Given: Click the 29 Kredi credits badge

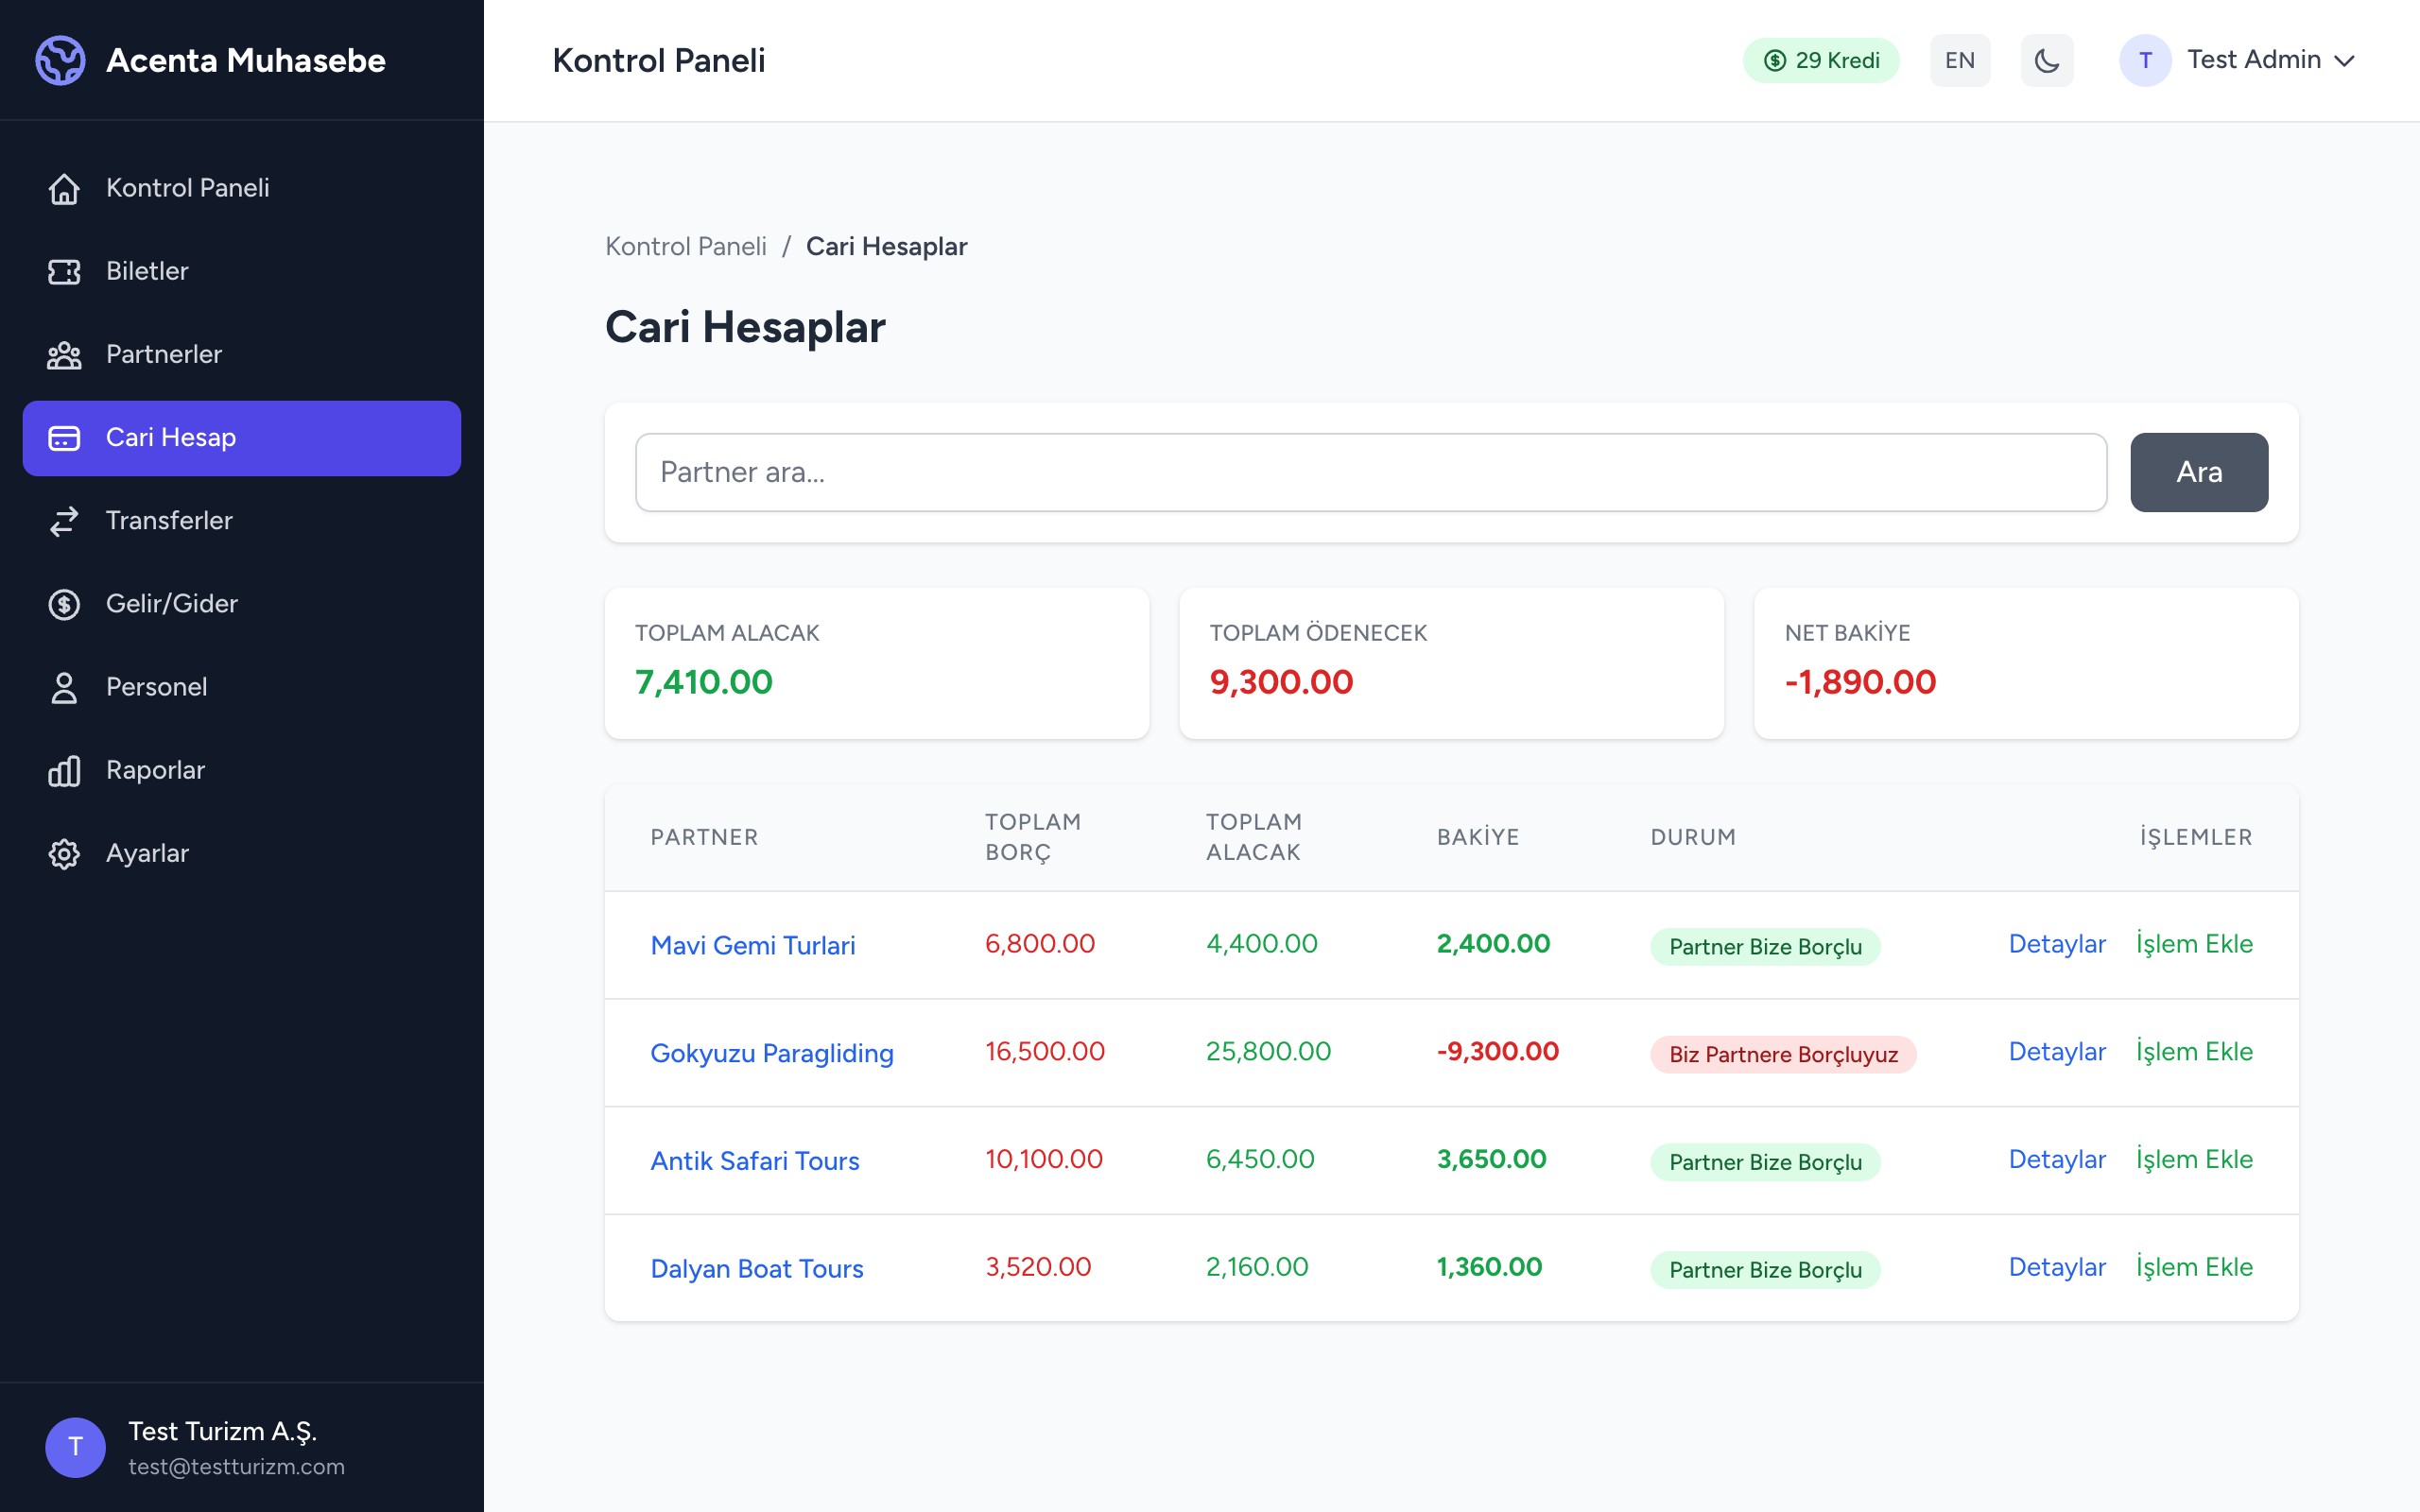Looking at the screenshot, I should pos(1821,60).
